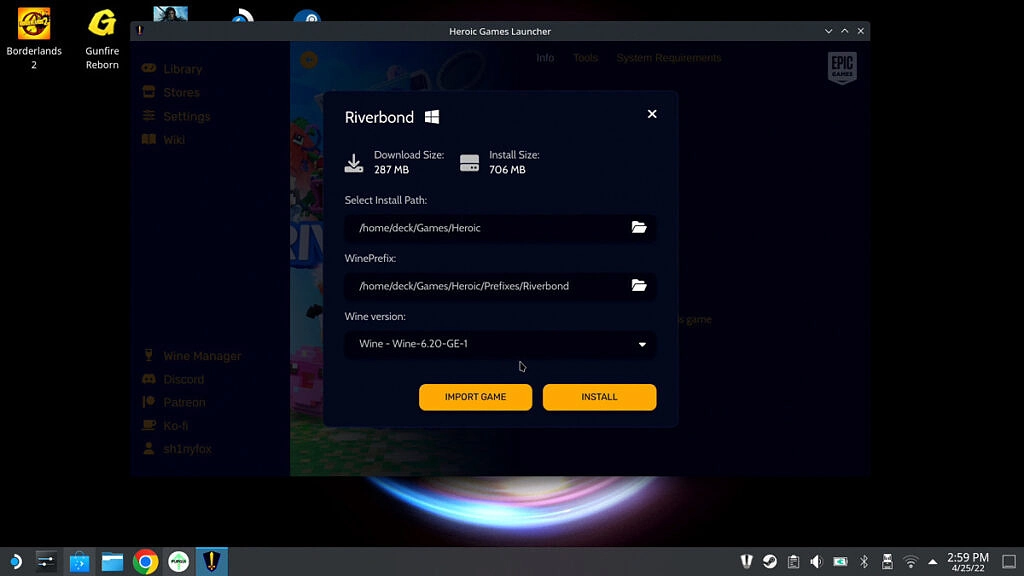1024x576 pixels.
Task: Expand hidden system tray icons arrow
Action: [x=933, y=562]
